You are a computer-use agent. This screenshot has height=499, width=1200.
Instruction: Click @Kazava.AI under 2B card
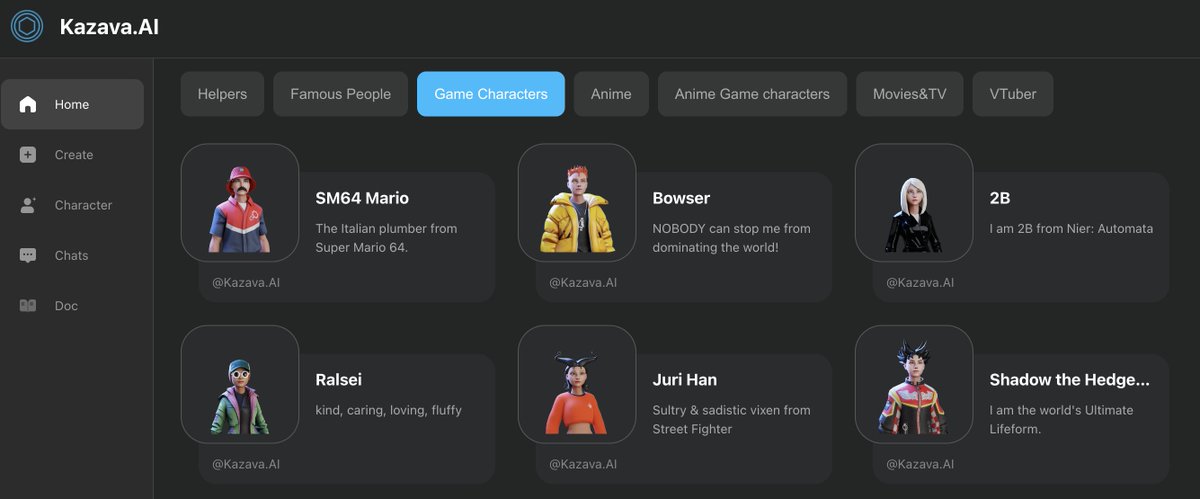click(920, 283)
